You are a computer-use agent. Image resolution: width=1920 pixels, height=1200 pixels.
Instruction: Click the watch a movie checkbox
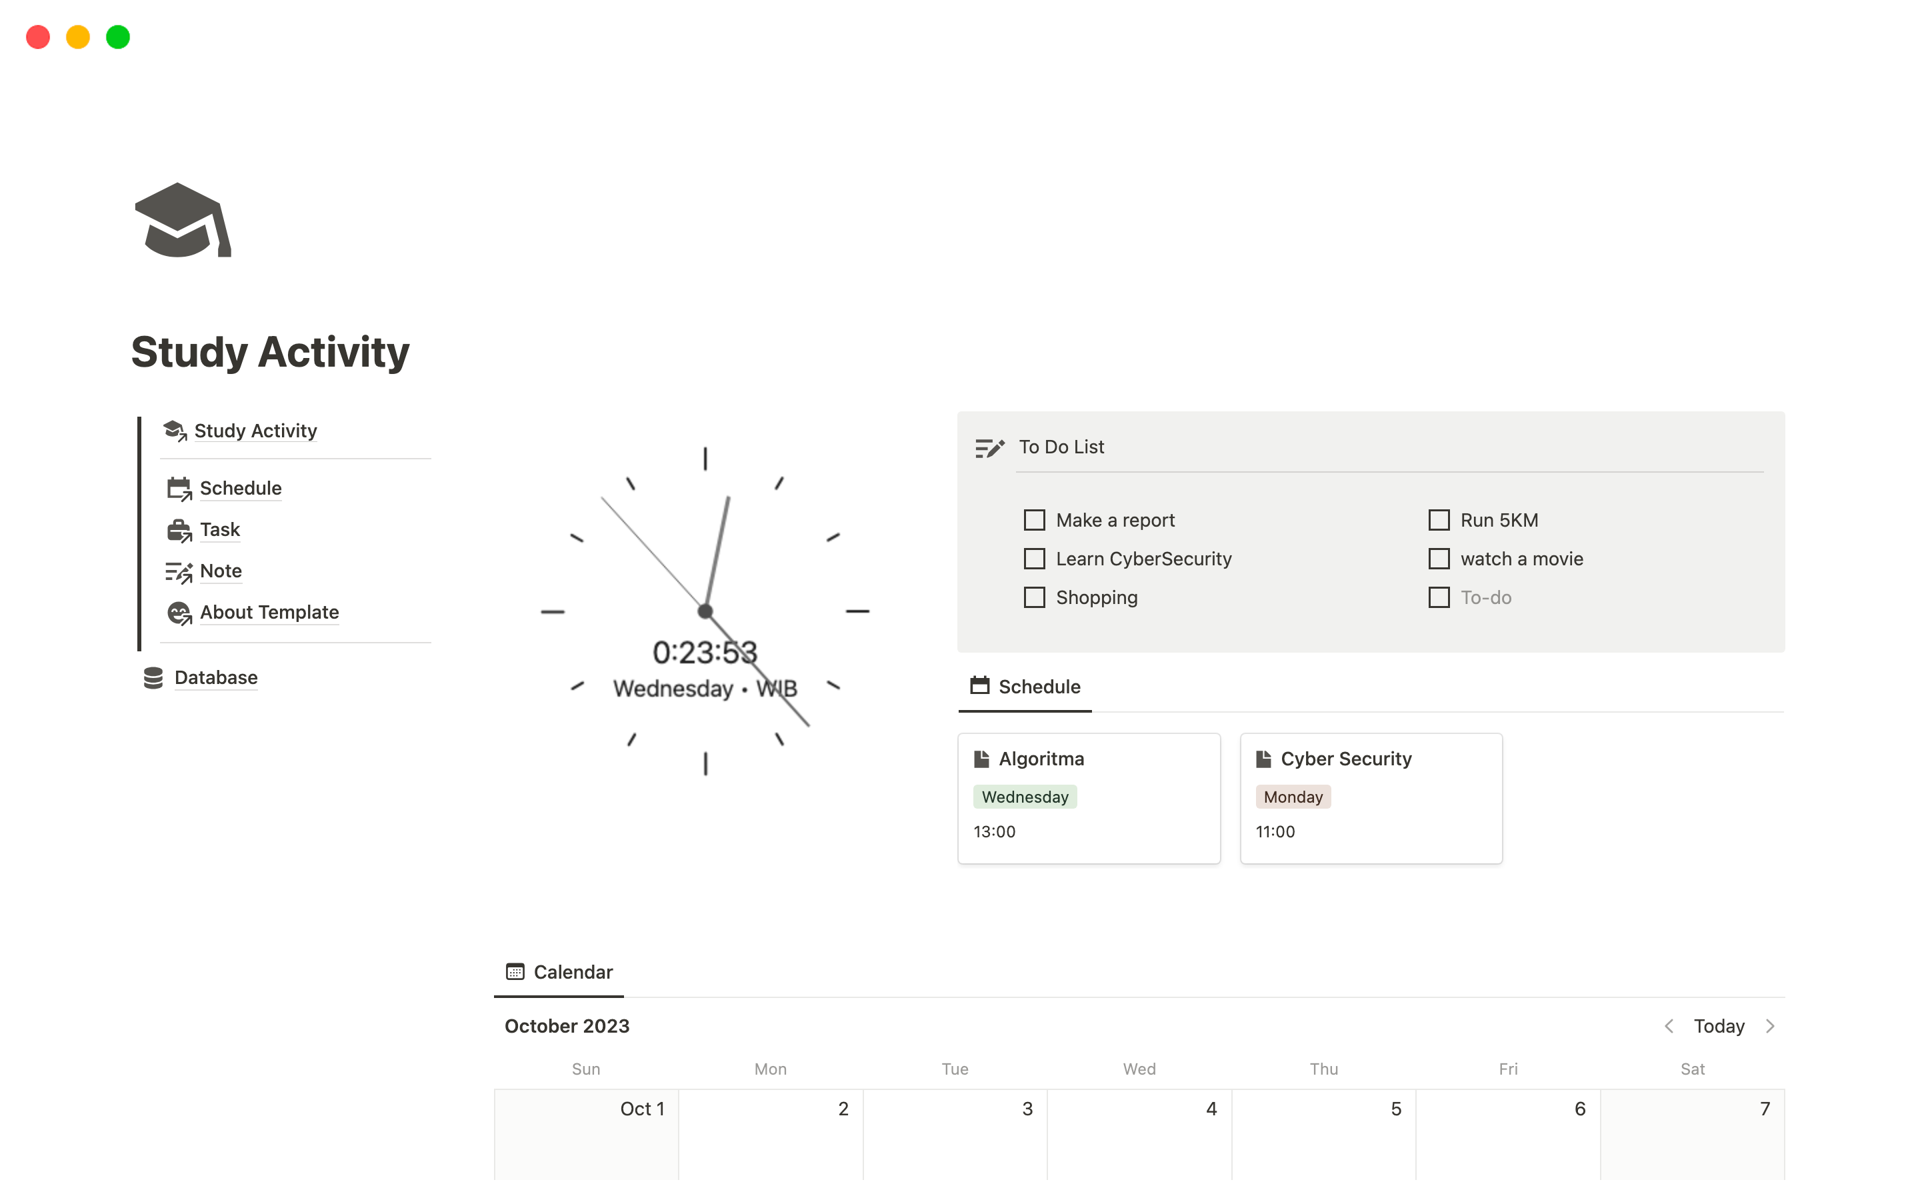click(x=1440, y=557)
